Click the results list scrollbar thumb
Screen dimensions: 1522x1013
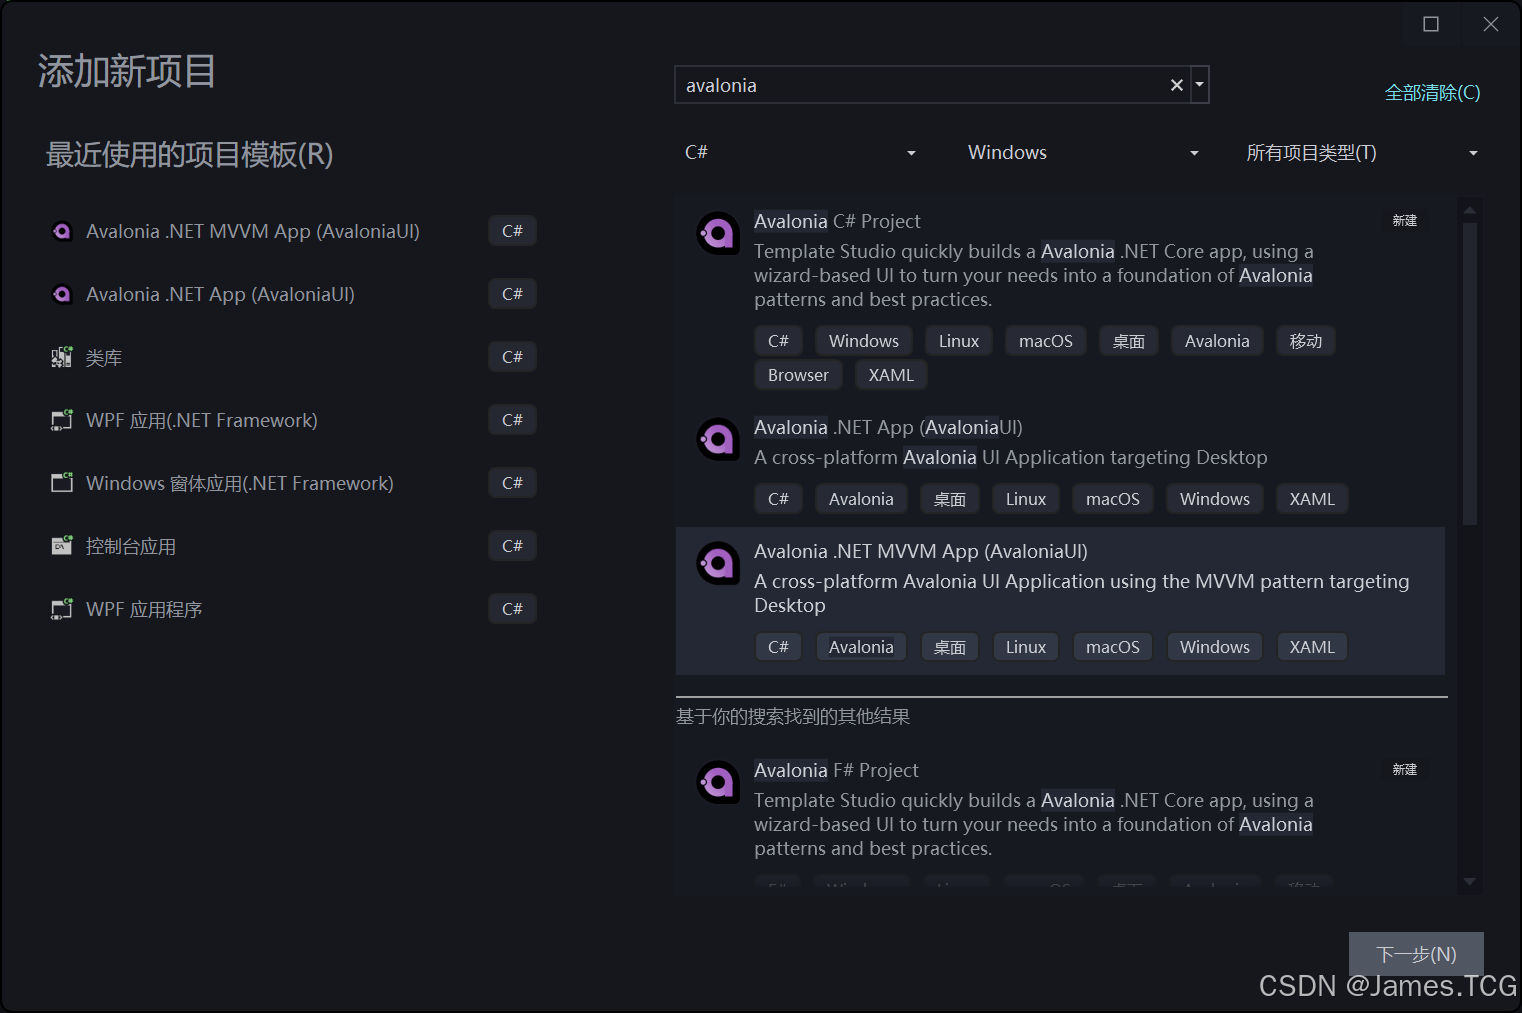click(1469, 373)
